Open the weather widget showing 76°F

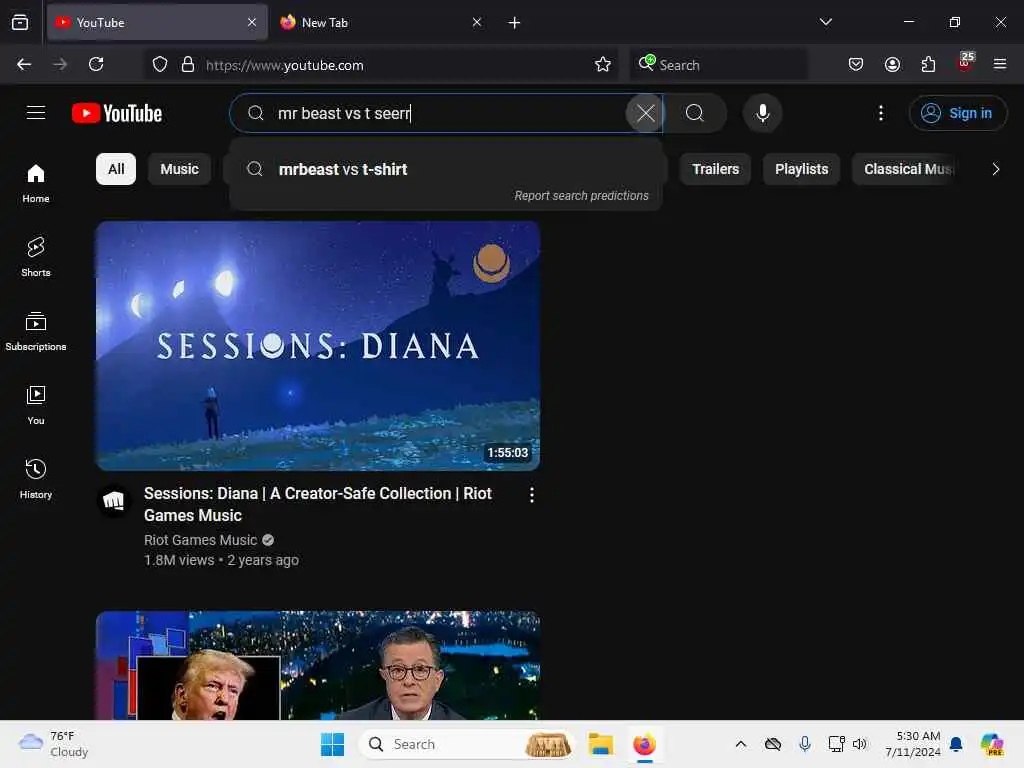coord(54,744)
